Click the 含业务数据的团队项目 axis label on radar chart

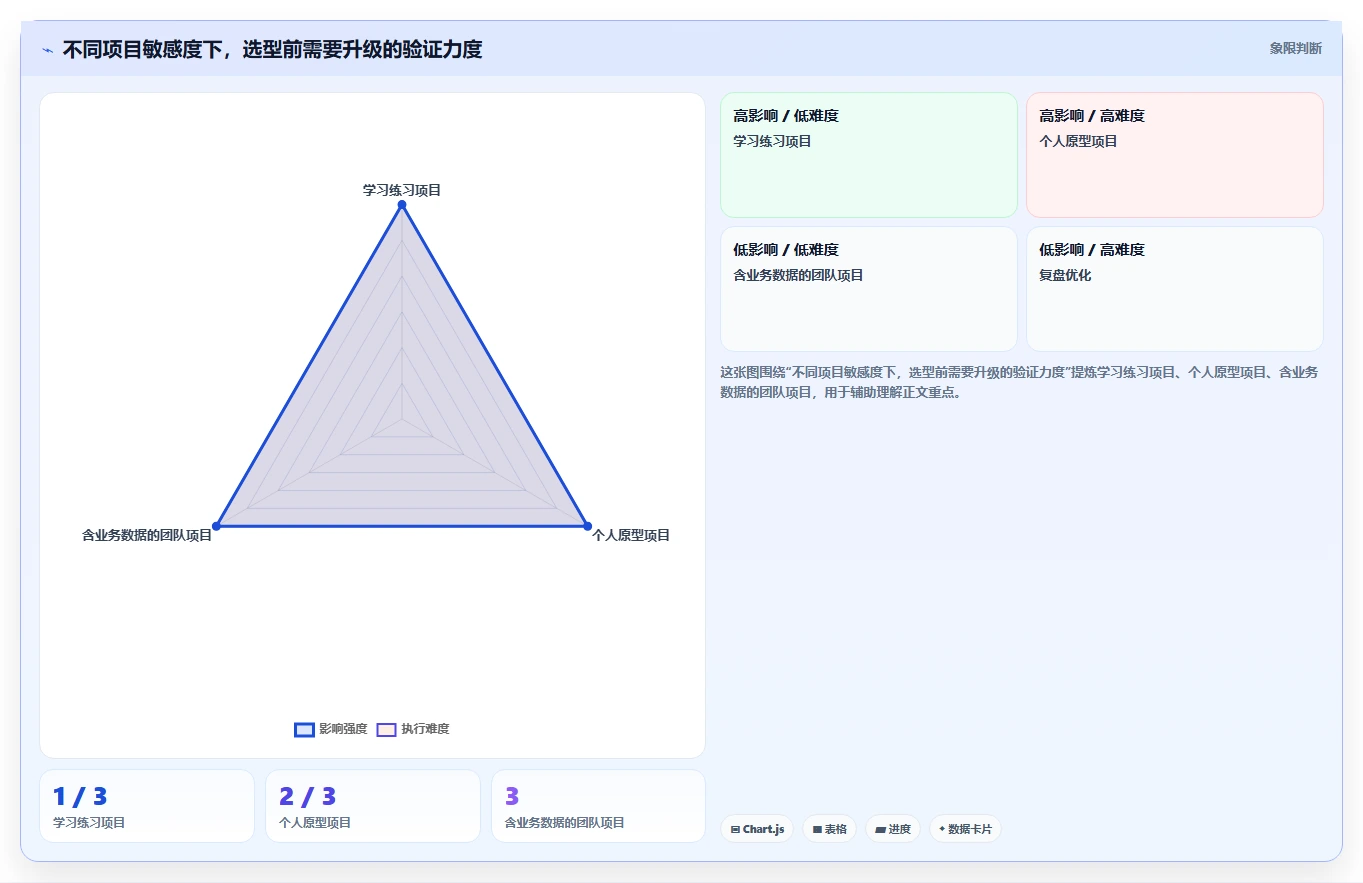click(147, 535)
